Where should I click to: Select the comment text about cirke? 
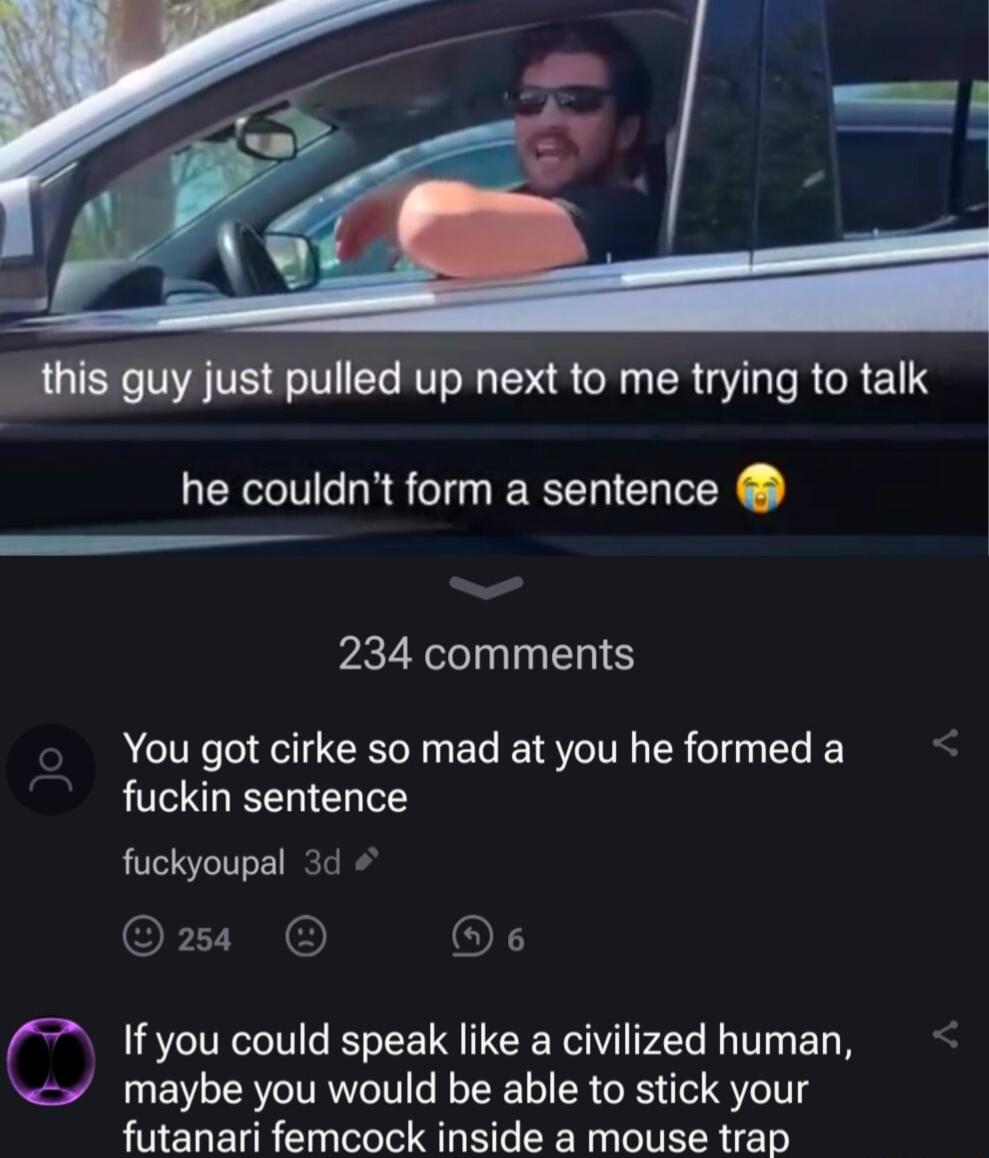(x=483, y=772)
